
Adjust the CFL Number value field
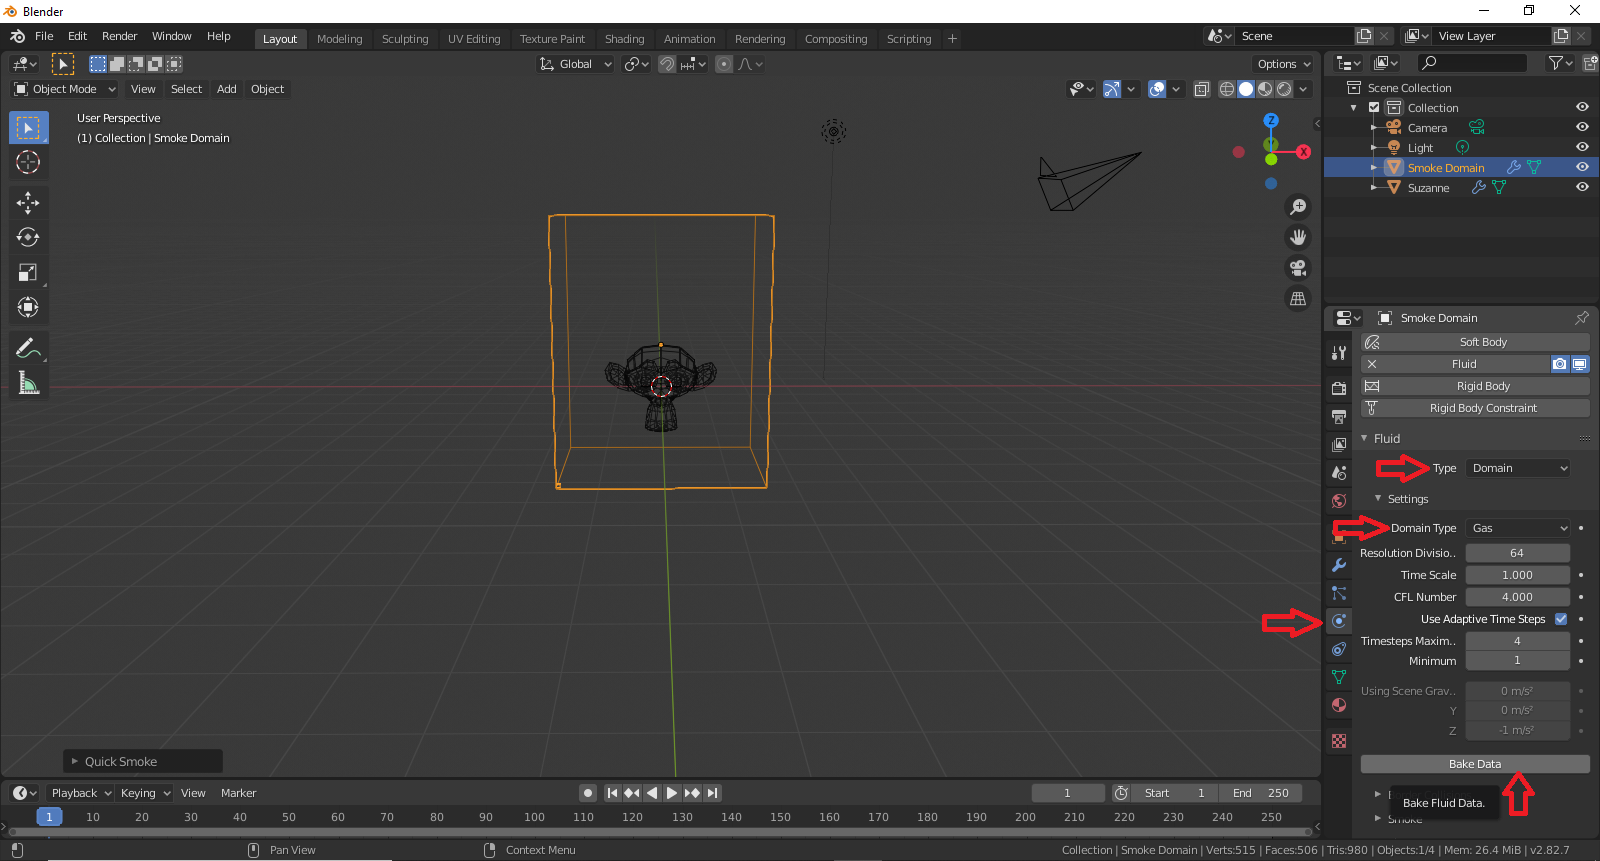[1518, 597]
